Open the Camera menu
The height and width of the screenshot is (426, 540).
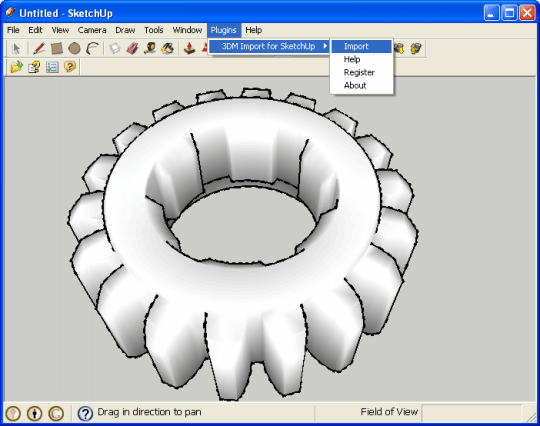(x=92, y=30)
